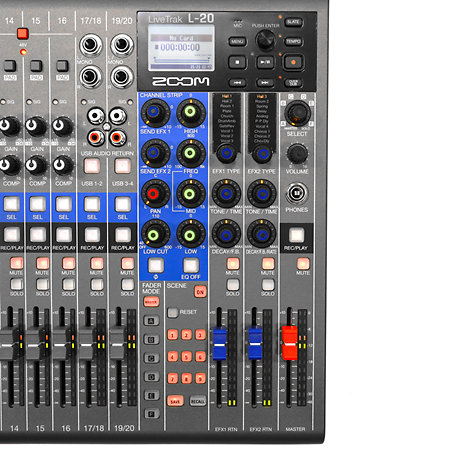450x450 pixels.
Task: Select channel 16 with its SEL button
Action: [63, 204]
